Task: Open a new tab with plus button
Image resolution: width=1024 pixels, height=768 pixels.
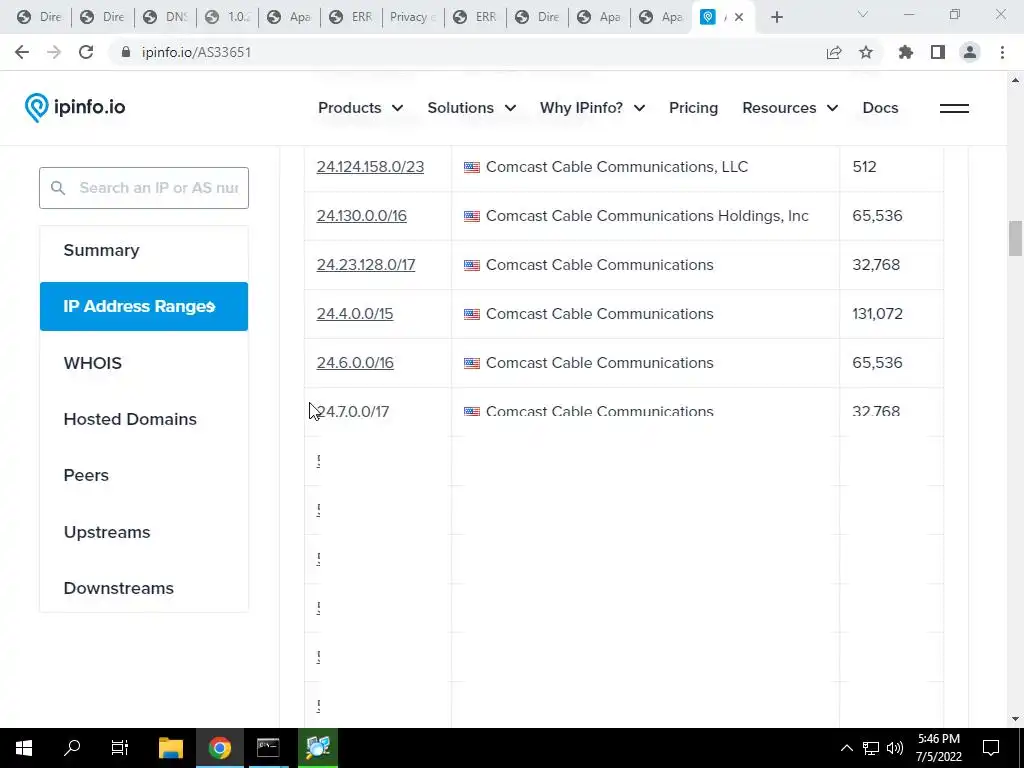Action: (x=776, y=18)
